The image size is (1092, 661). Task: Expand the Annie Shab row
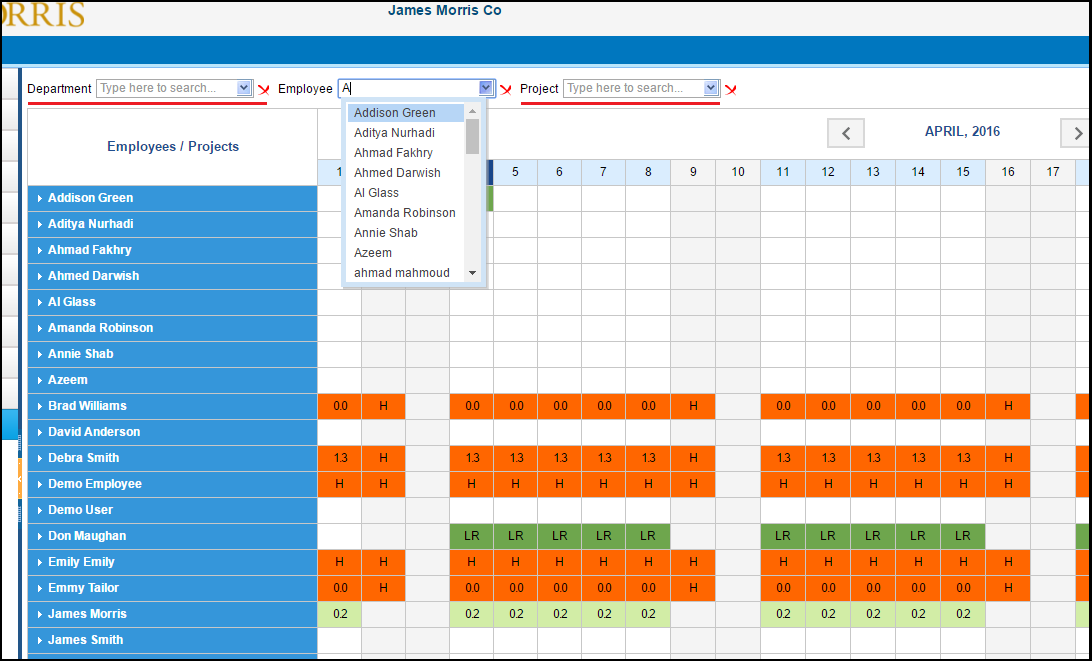pos(40,355)
